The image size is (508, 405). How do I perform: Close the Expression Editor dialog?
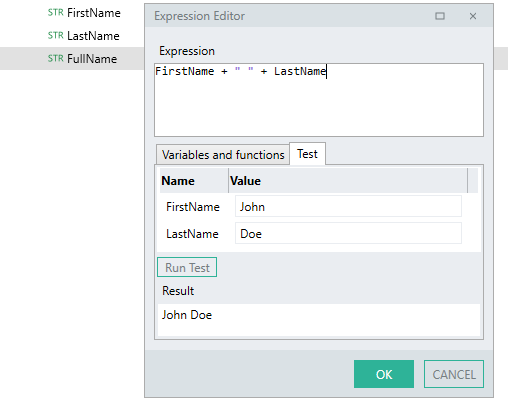coord(473,16)
